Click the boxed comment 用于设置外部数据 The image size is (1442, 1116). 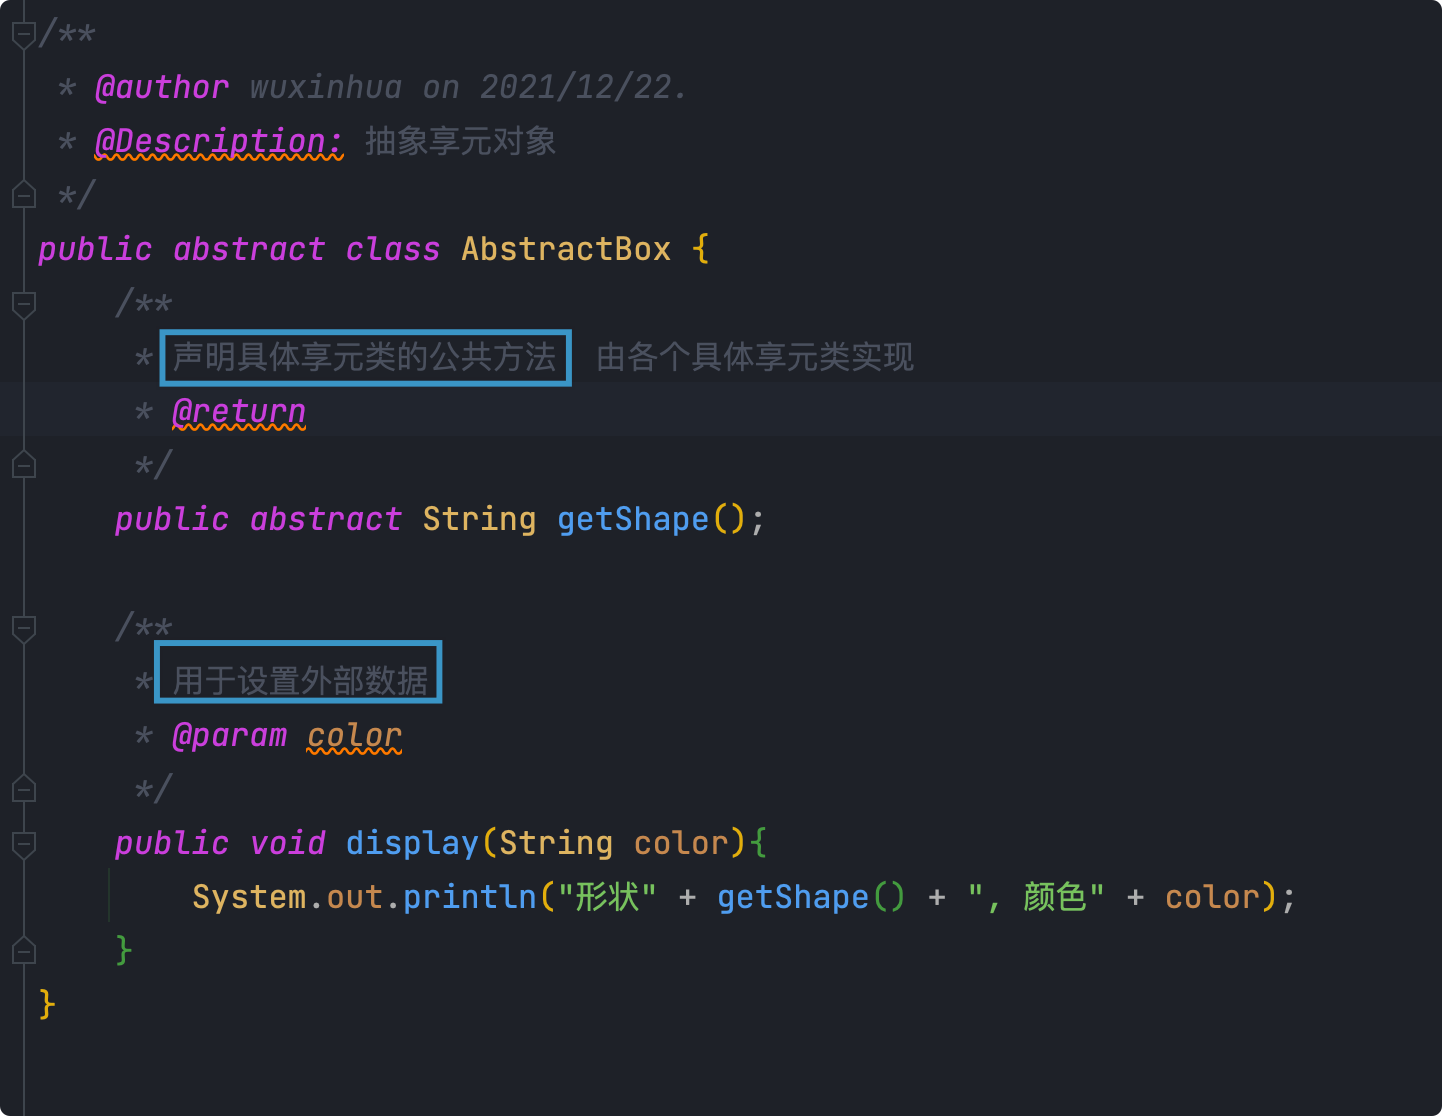point(299,680)
